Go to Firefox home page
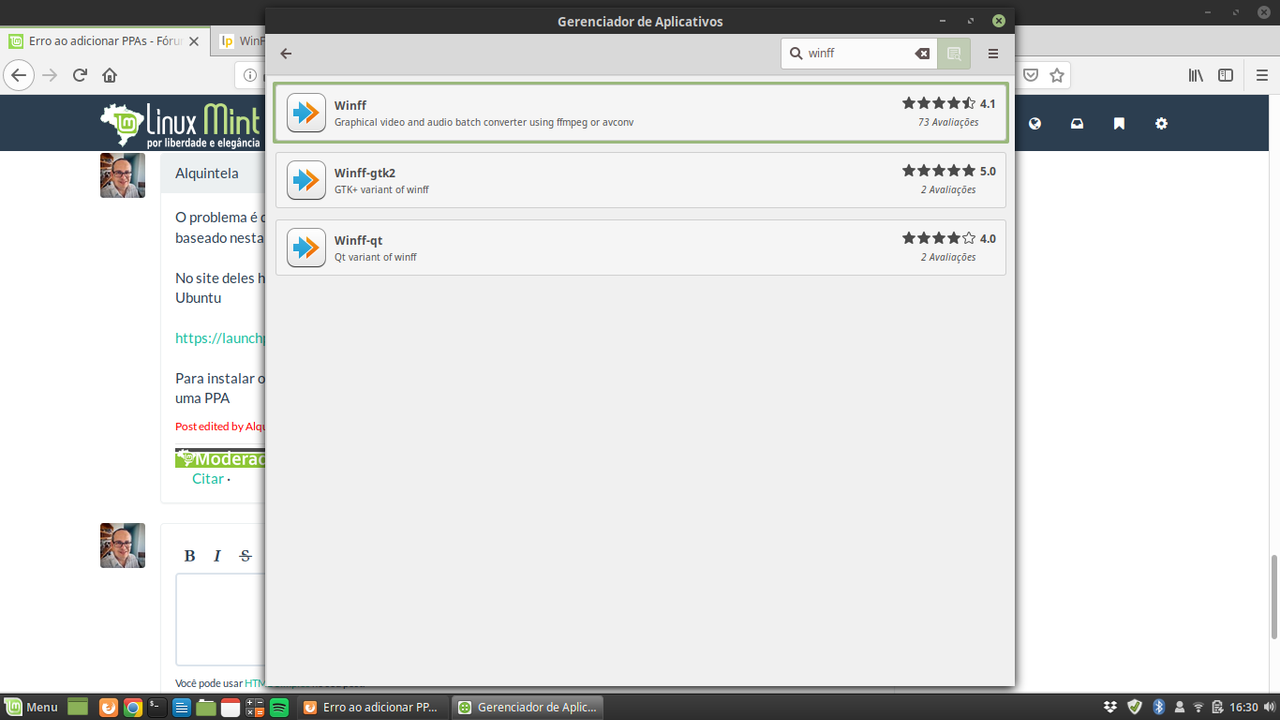This screenshot has width=1280, height=720. [x=110, y=75]
